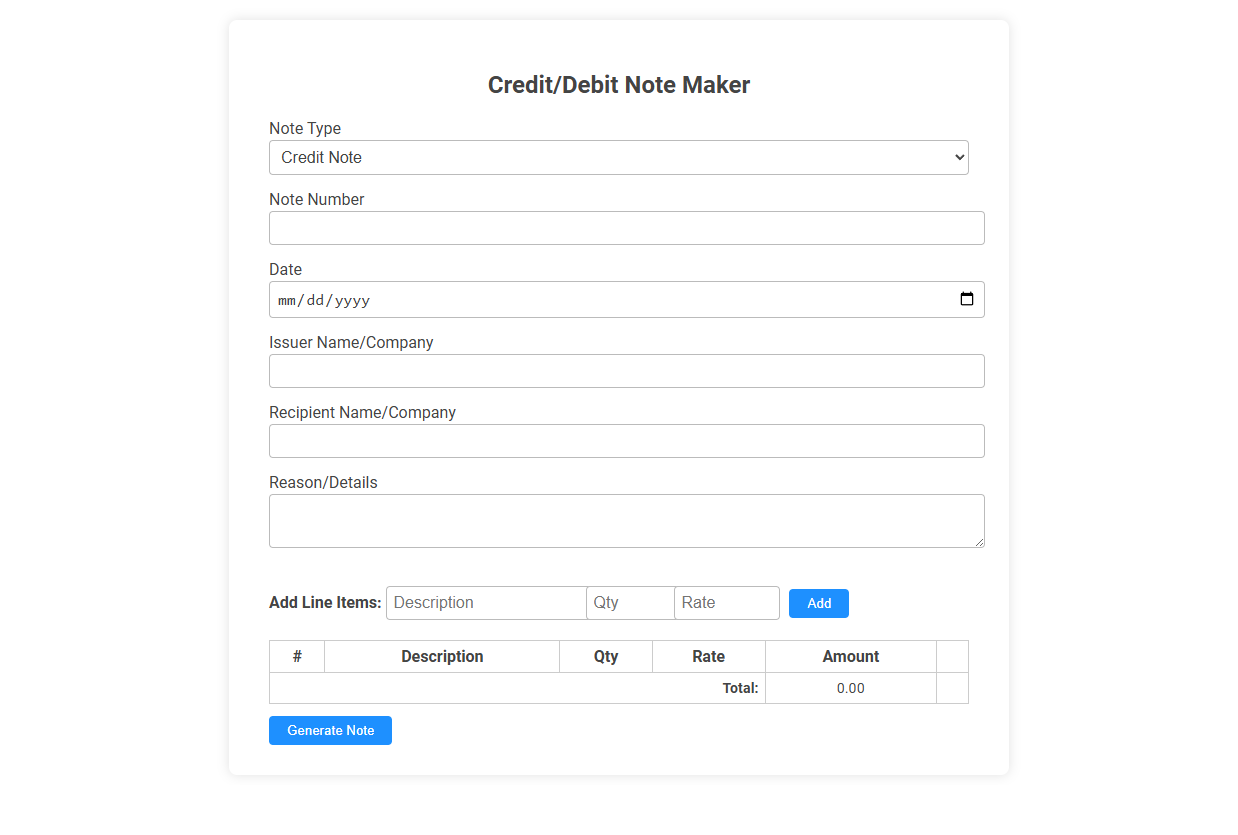This screenshot has width=1238, height=835.
Task: Click the Generate Note button
Action: (x=330, y=730)
